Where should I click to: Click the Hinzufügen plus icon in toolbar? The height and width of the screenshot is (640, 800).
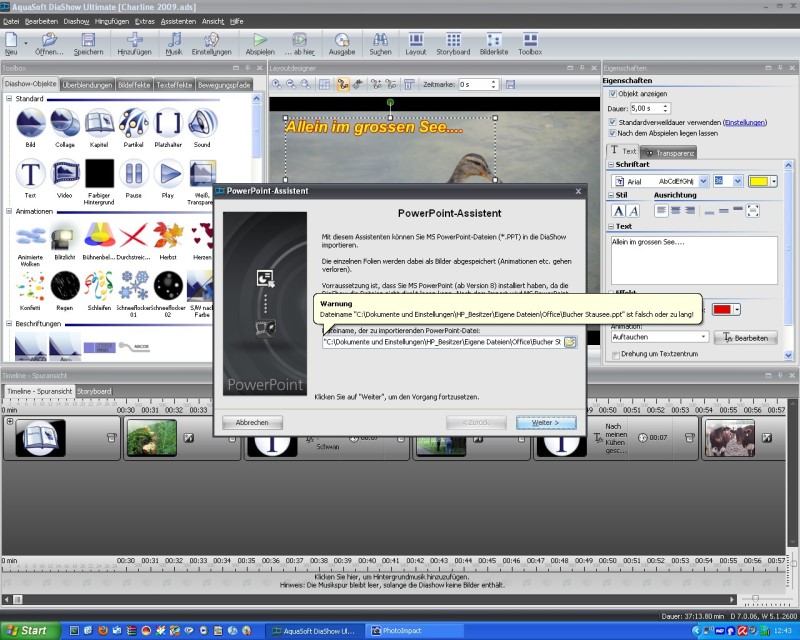point(133,40)
